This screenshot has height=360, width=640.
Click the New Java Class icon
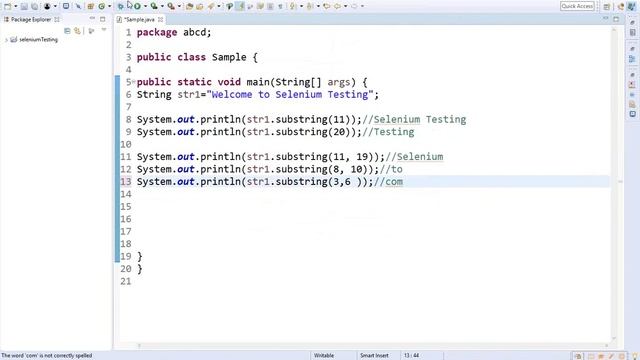[x=102, y=6]
